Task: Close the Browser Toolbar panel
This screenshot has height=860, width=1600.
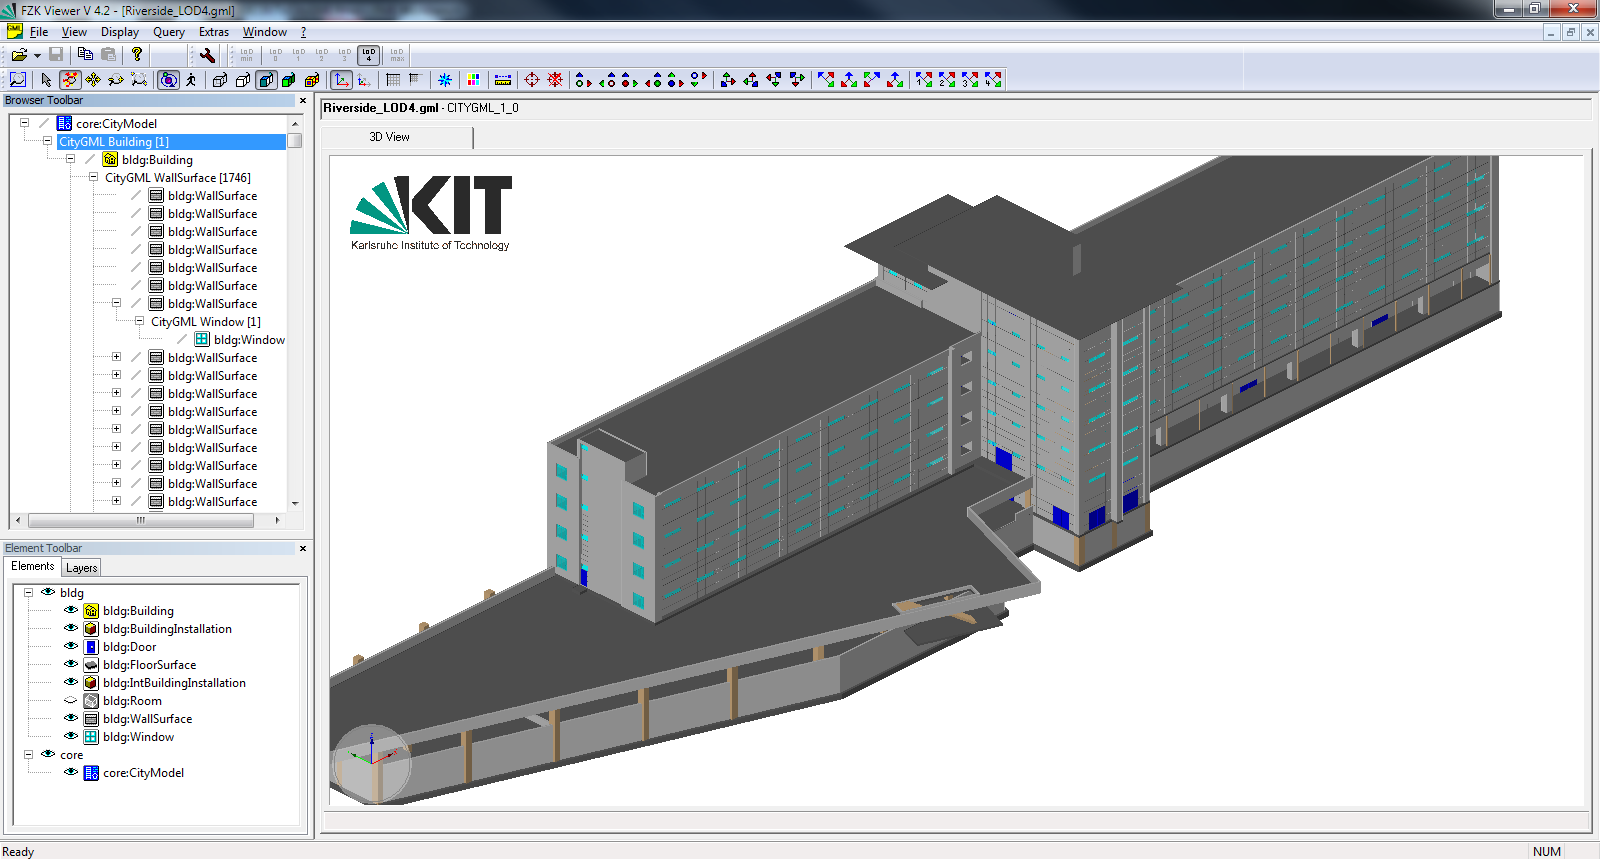Action: click(x=303, y=100)
